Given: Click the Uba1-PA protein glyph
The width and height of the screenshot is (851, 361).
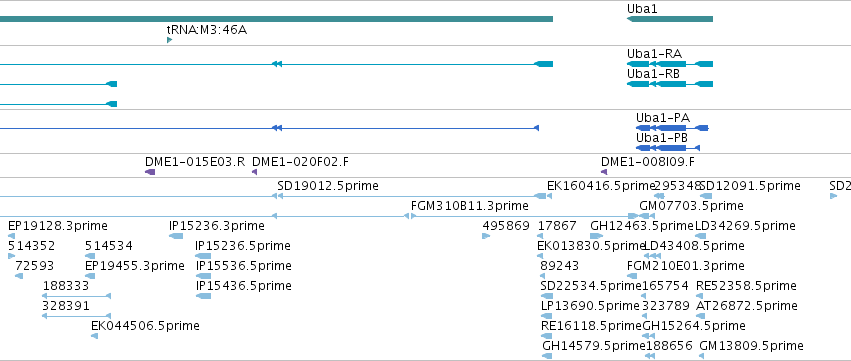Looking at the screenshot, I should [672, 128].
